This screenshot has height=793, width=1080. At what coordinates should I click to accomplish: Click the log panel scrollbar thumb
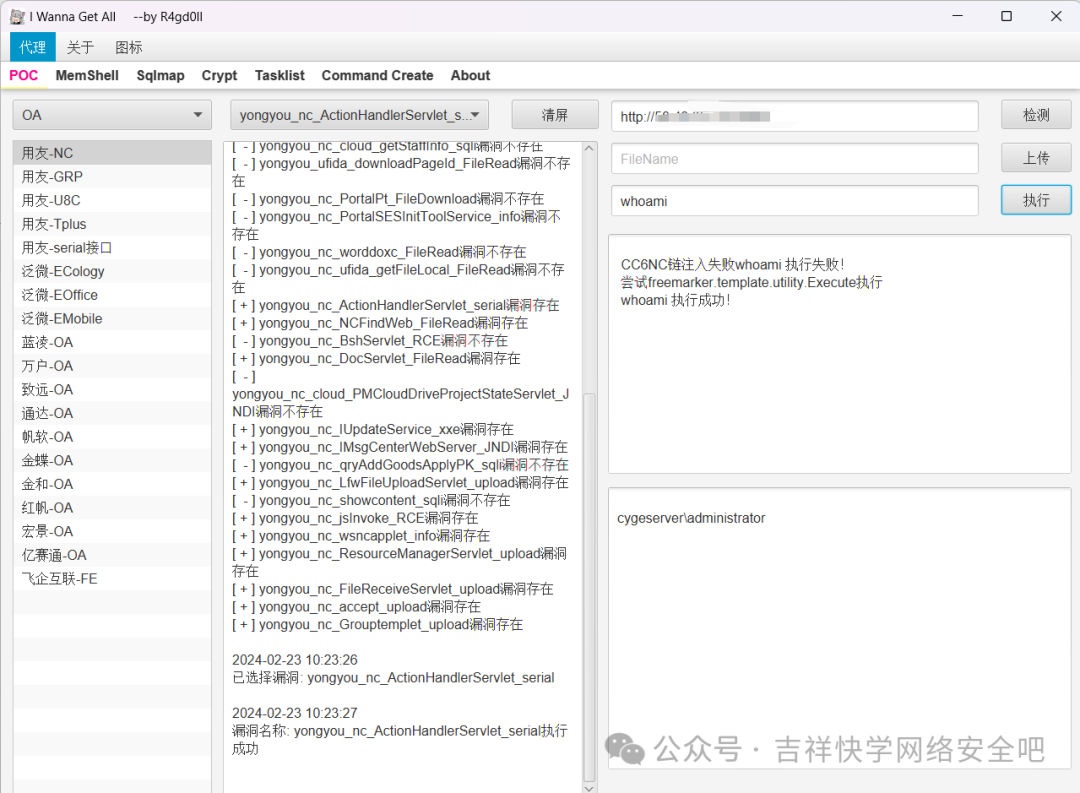tap(589, 586)
